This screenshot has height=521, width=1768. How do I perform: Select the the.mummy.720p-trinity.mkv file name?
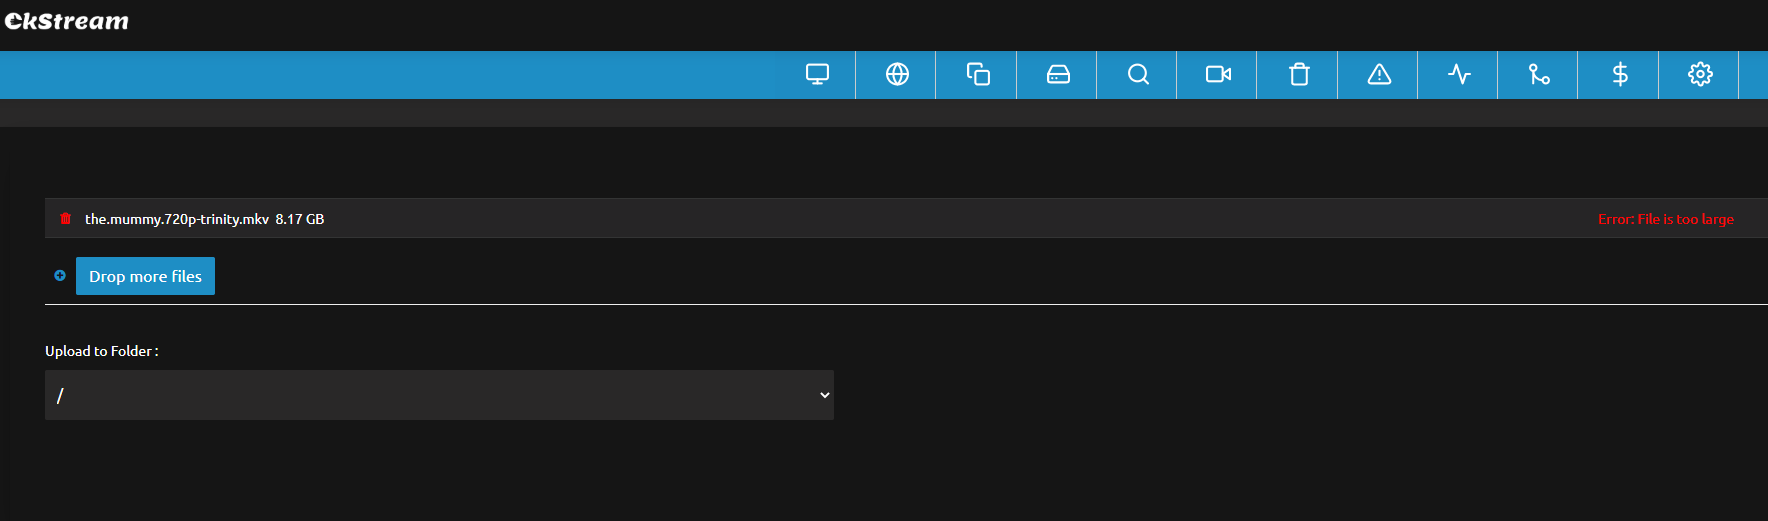[176, 219]
